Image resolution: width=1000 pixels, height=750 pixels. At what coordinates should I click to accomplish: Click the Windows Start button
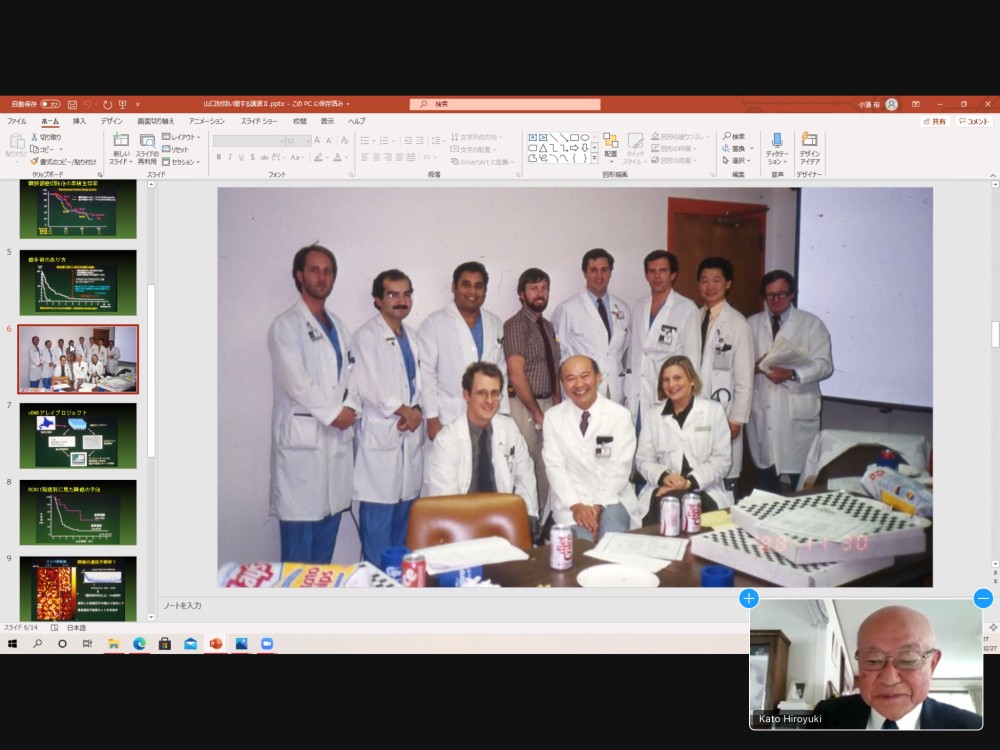12,644
